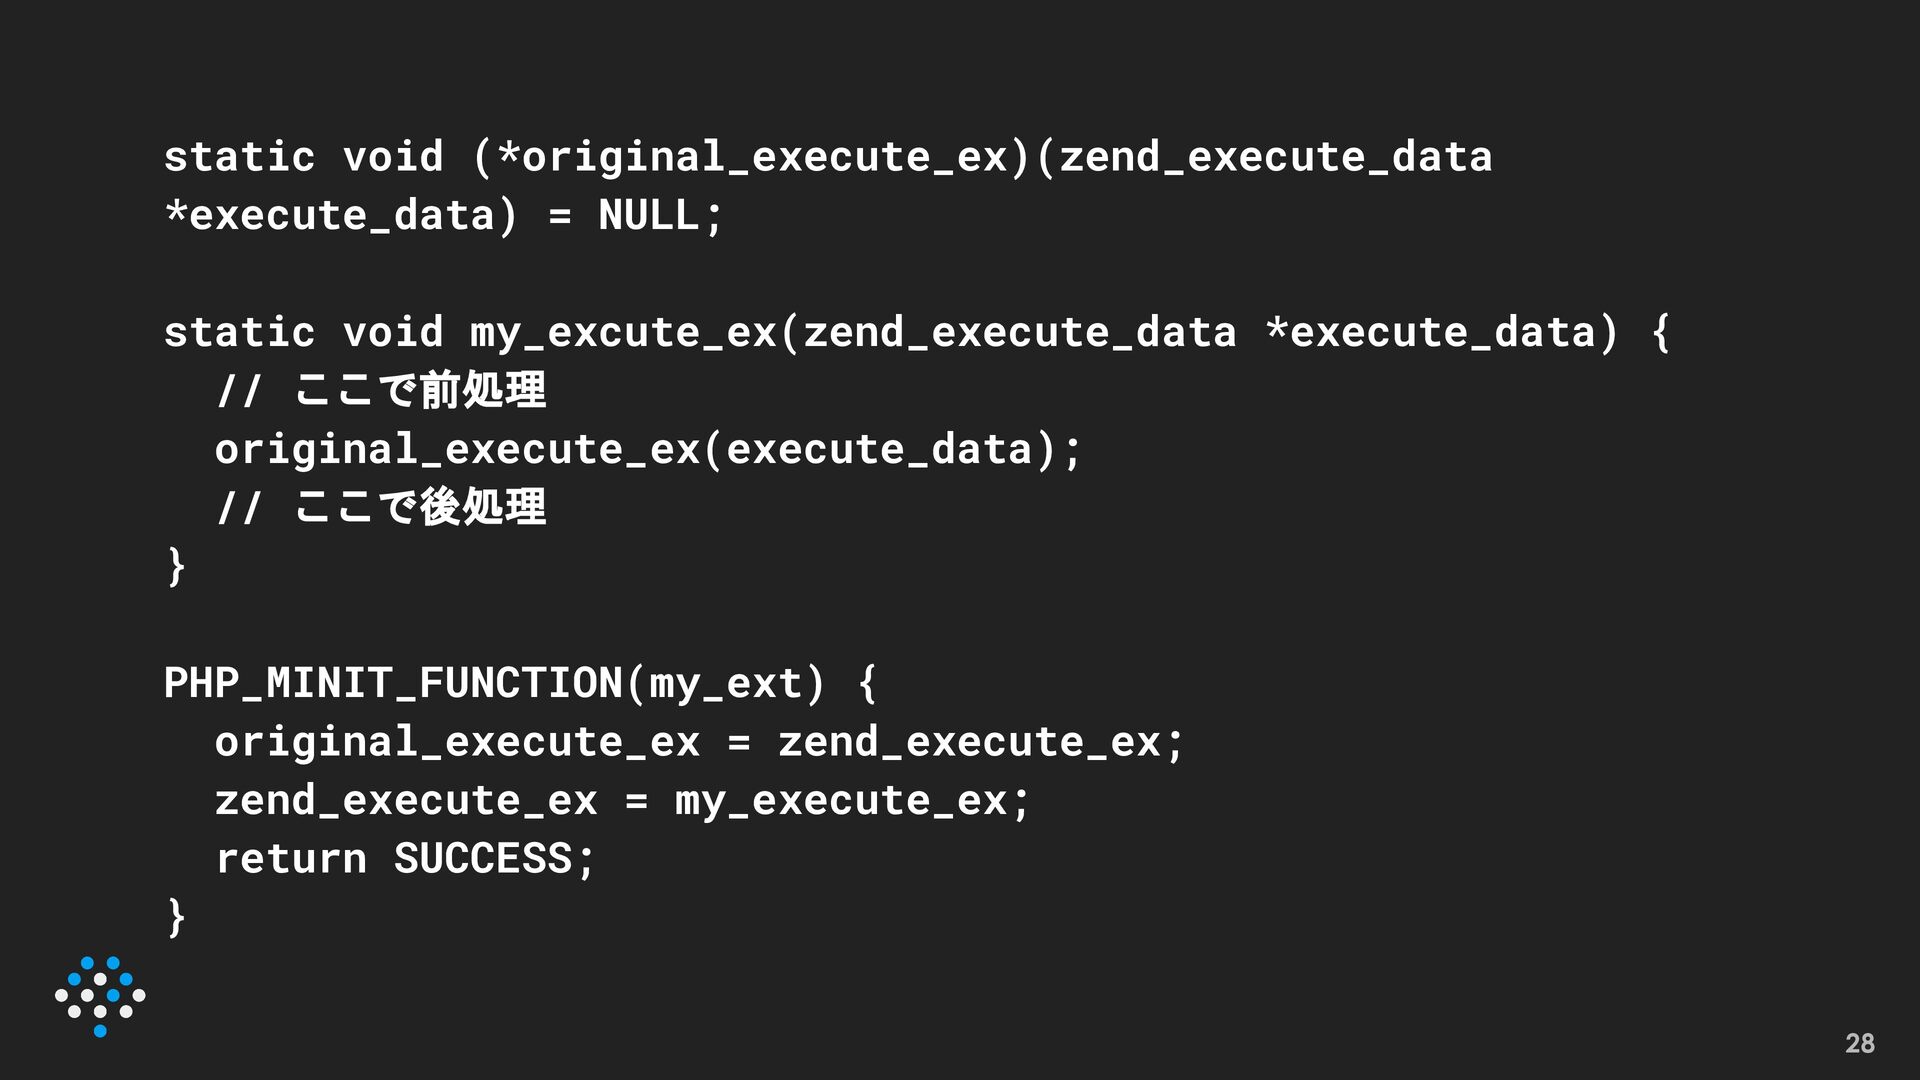The image size is (1920, 1080).
Task: Click the my_excute_ex function signature line
Action: click(916, 332)
